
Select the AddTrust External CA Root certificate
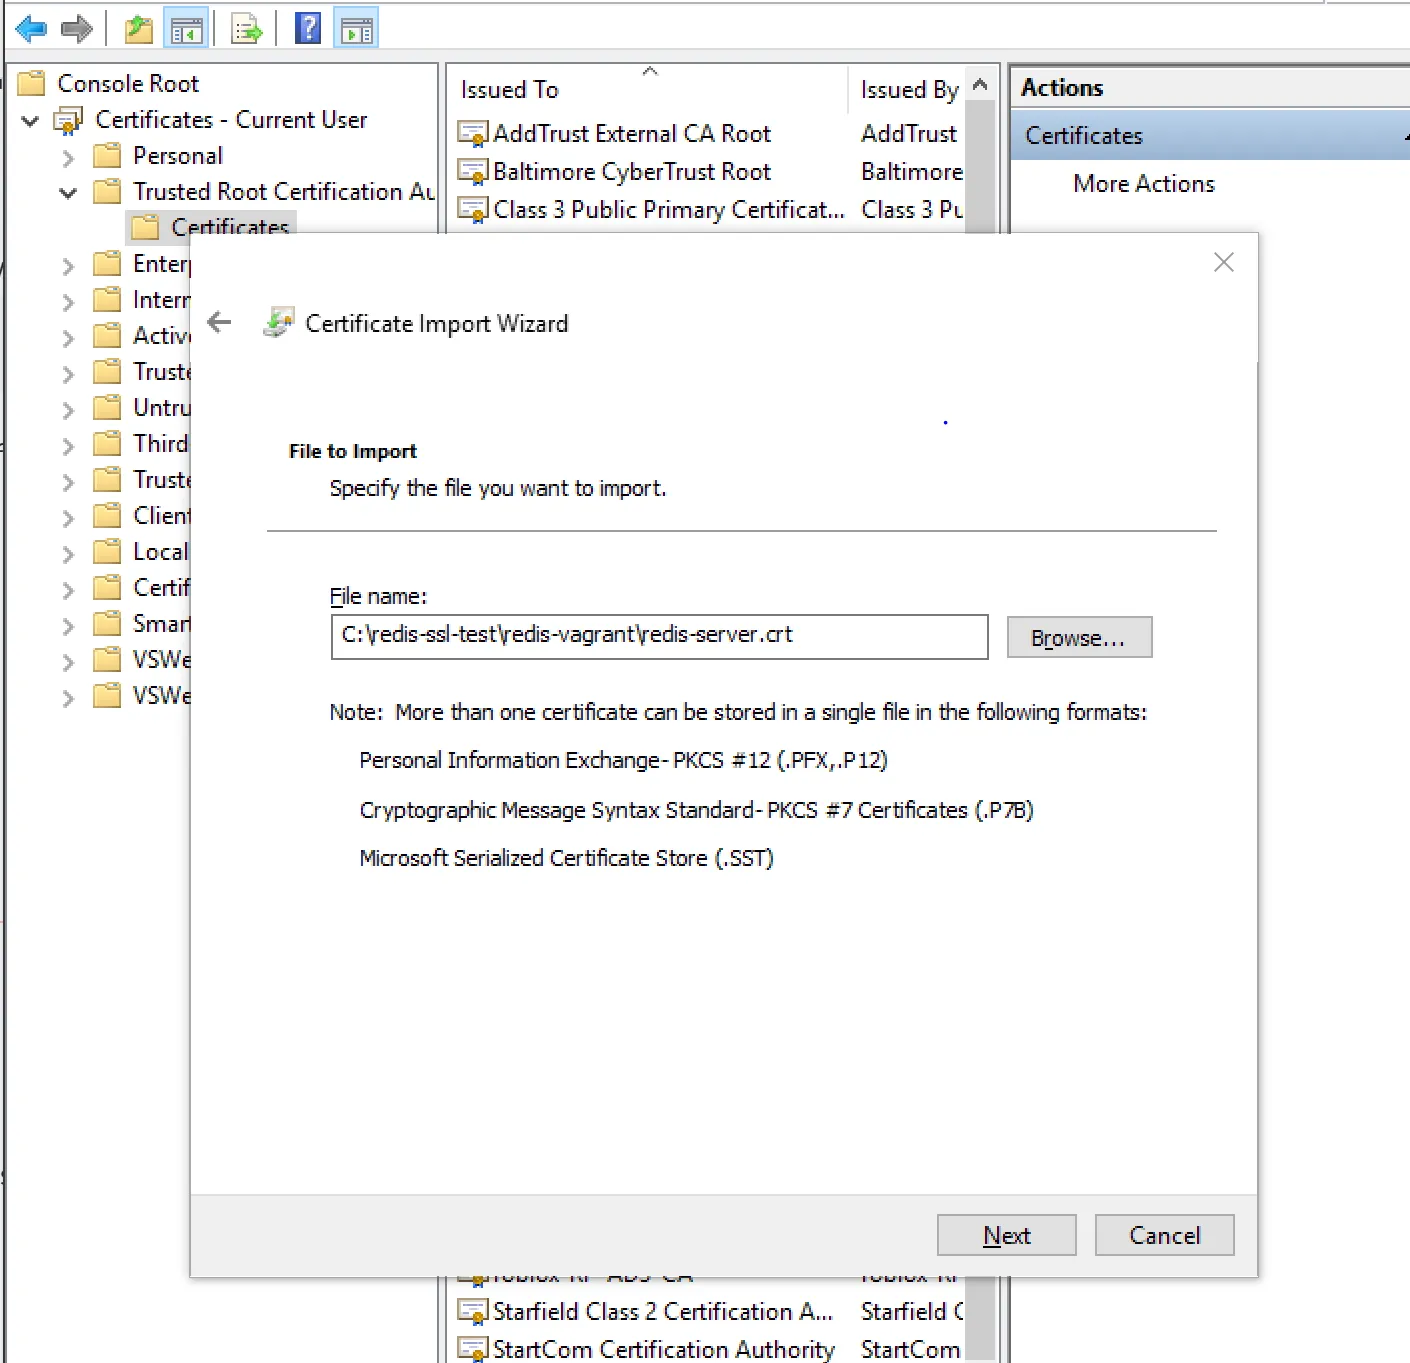631,134
